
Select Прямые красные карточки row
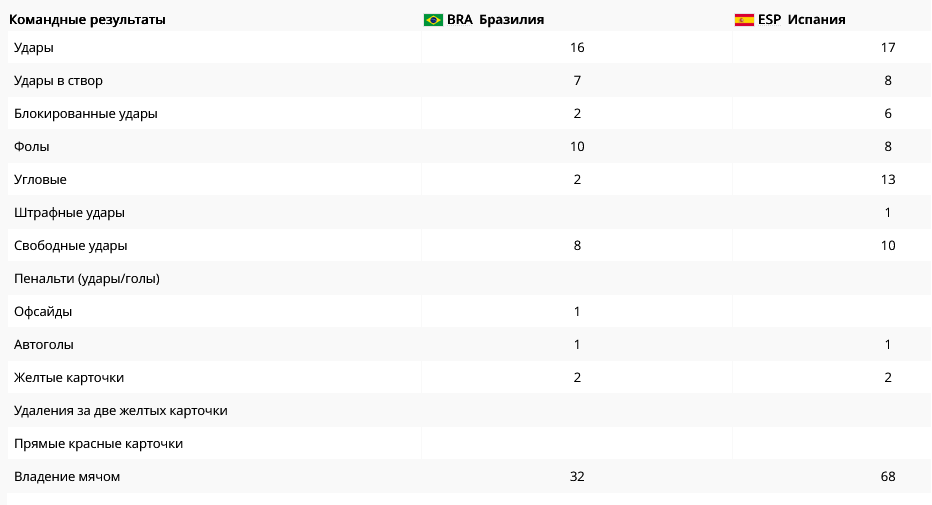tap(98, 443)
